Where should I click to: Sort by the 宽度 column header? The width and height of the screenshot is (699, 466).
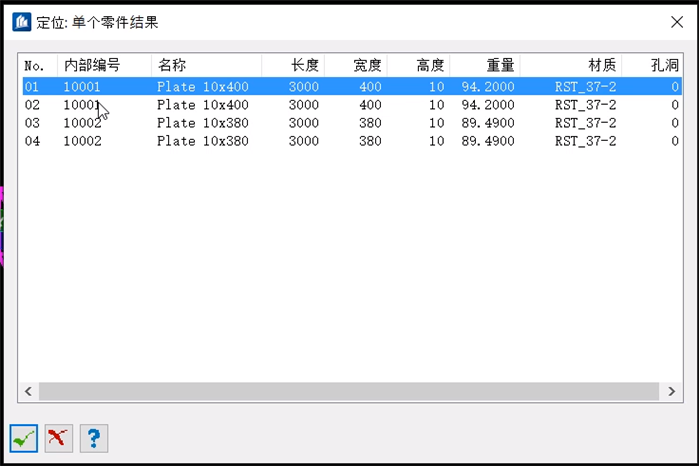[x=367, y=66]
